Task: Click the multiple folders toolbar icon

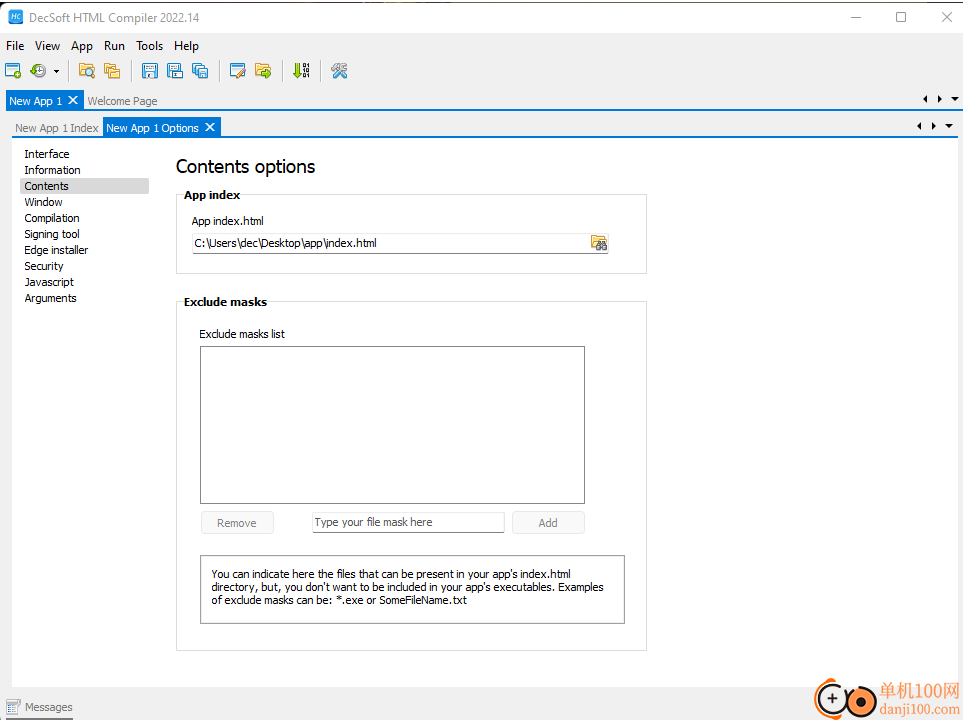Action: (x=112, y=71)
